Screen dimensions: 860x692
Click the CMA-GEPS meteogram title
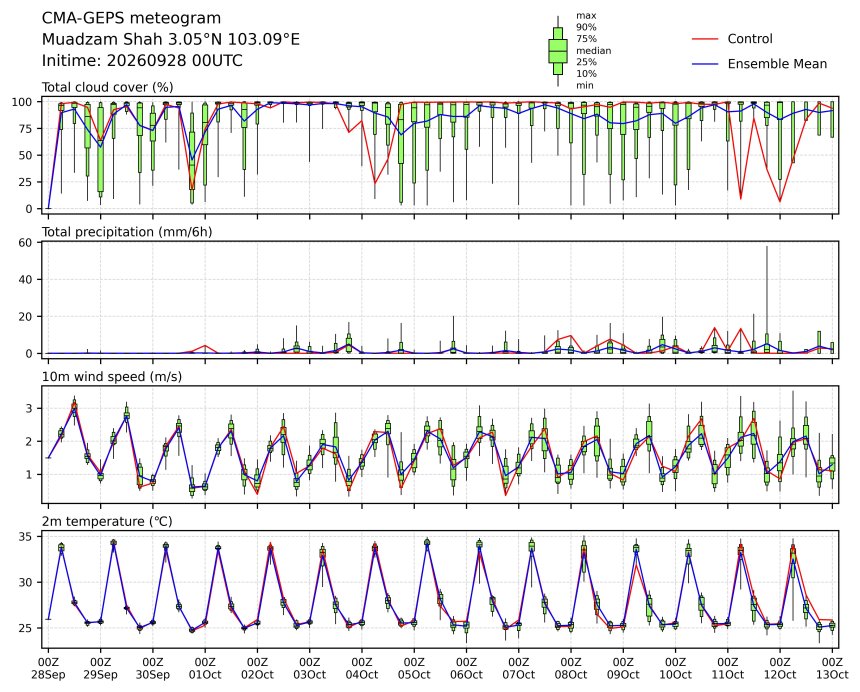[132, 18]
